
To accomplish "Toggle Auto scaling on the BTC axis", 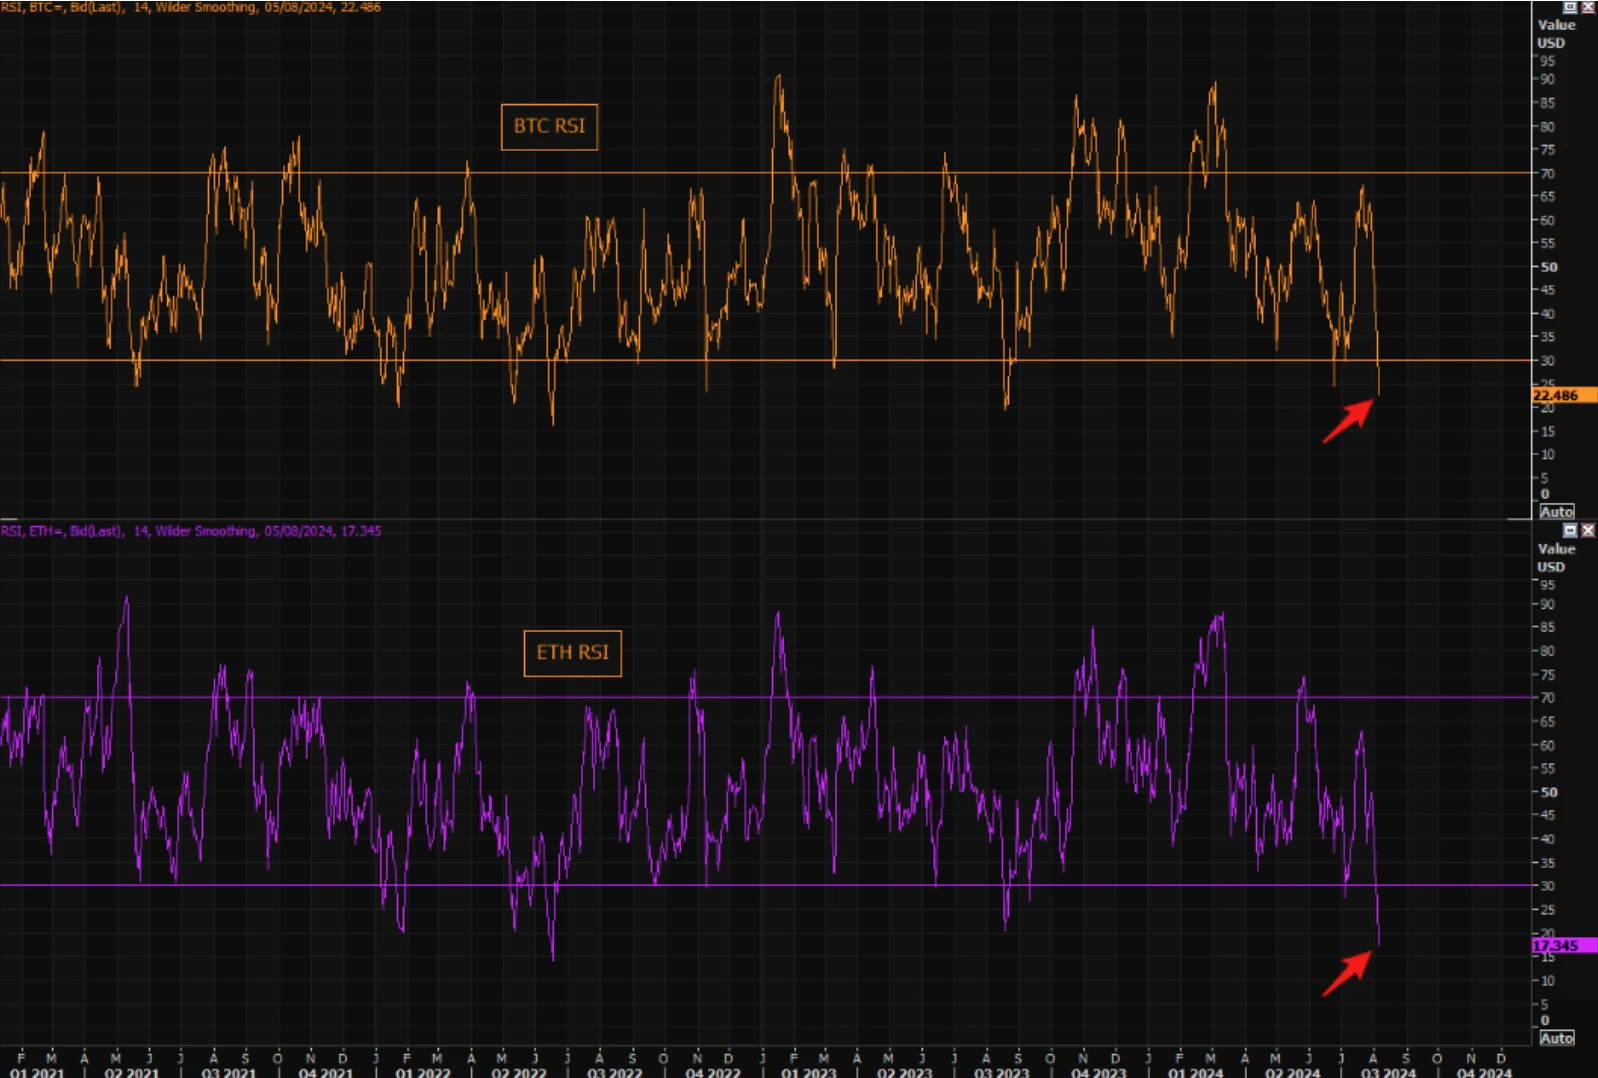I will pos(1556,512).
